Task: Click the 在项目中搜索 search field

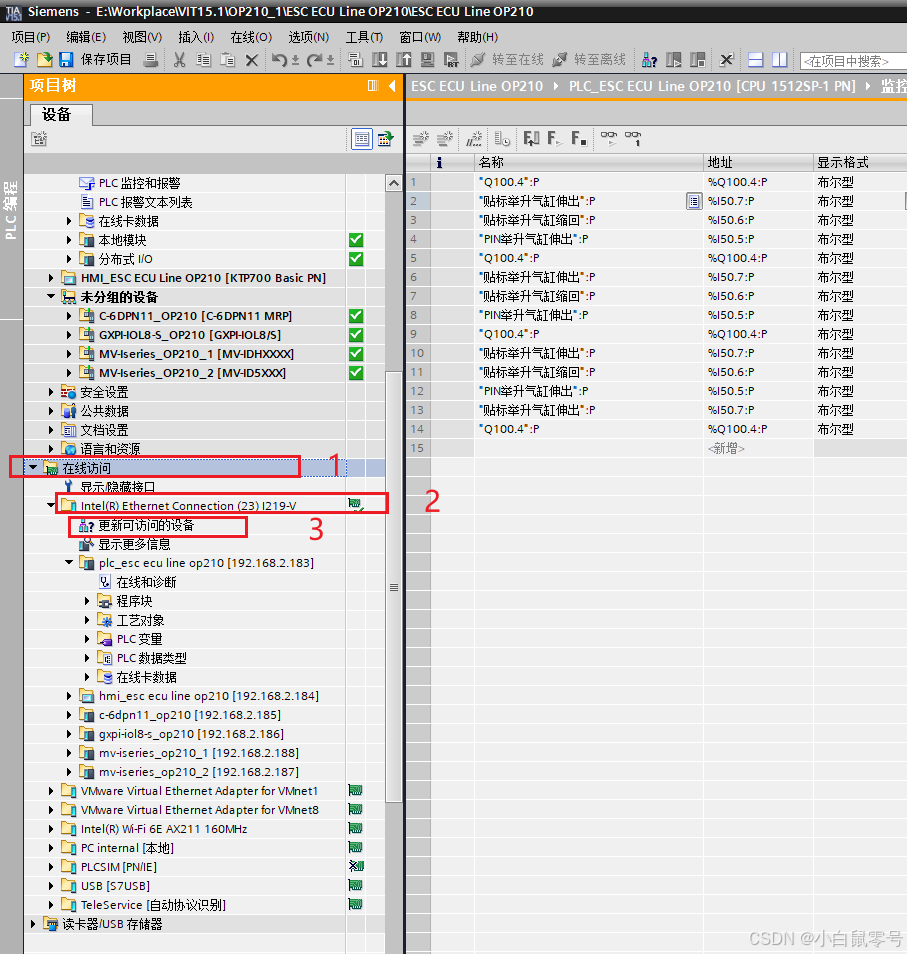Action: pyautogui.click(x=853, y=61)
